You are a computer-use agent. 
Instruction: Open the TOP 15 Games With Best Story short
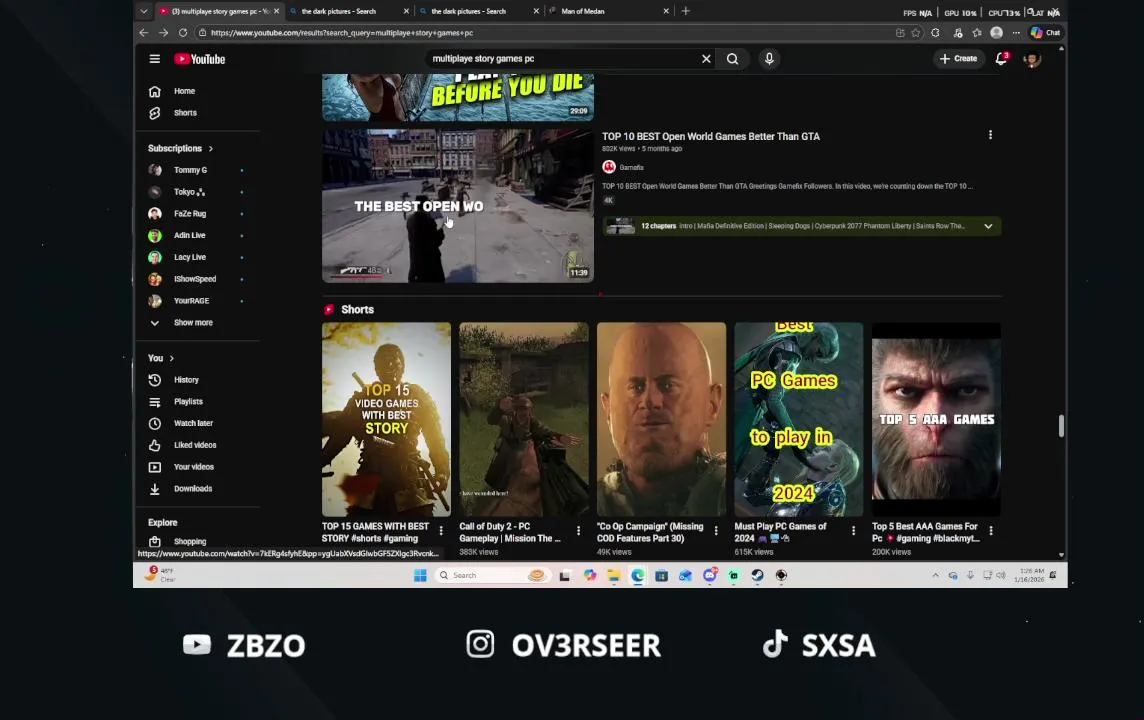[386, 419]
